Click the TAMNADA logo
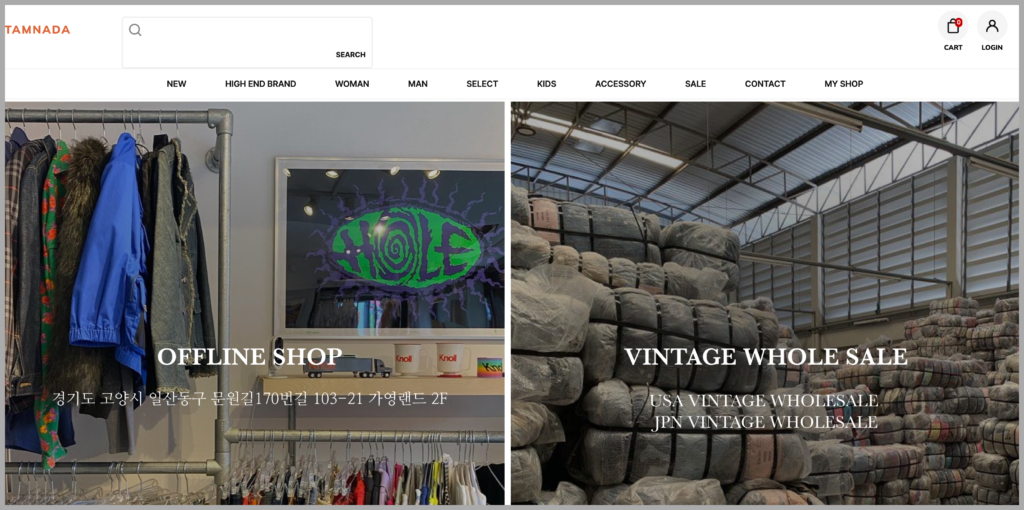Image resolution: width=1024 pixels, height=510 pixels. pyautogui.click(x=37, y=29)
